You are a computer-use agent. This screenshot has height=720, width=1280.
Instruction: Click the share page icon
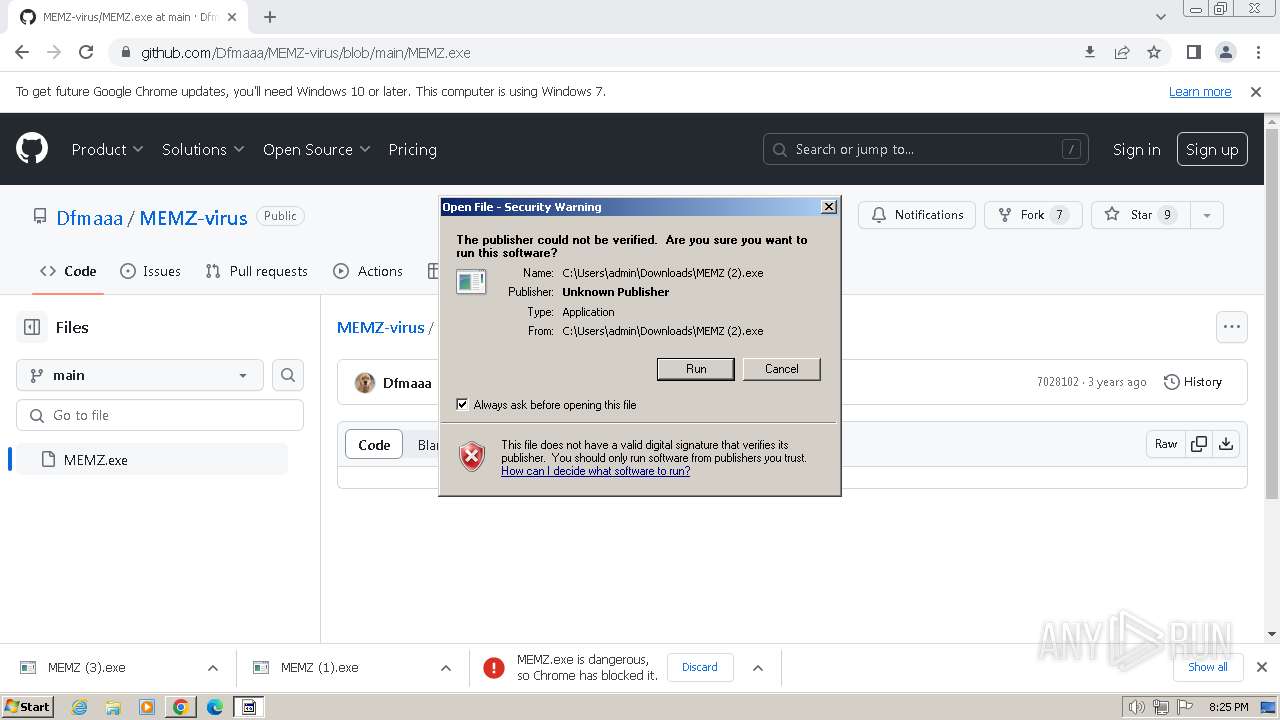(x=1122, y=52)
